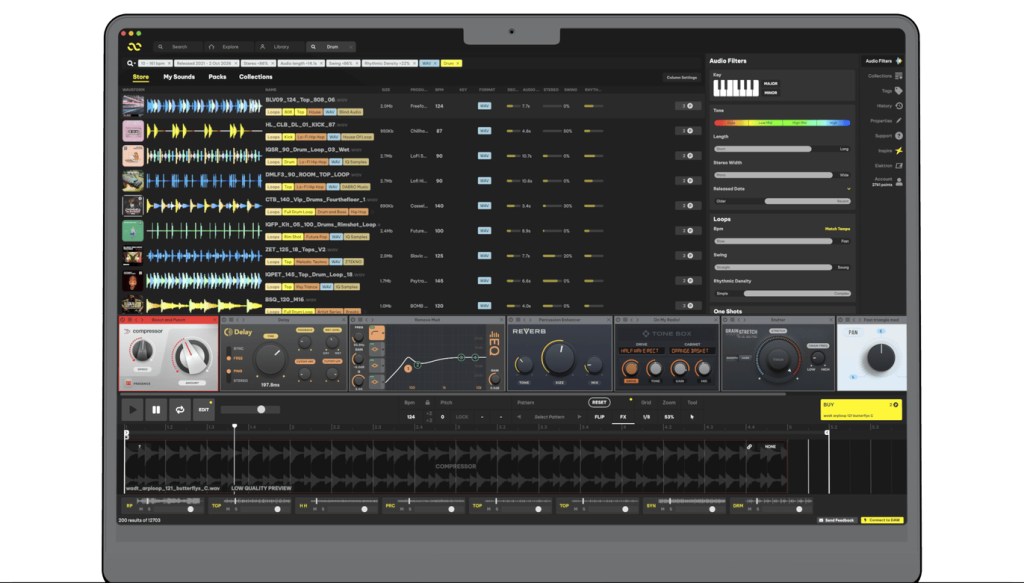1024x583 pixels.
Task: Open the Tags sidebar icon
Action: pyautogui.click(x=899, y=91)
